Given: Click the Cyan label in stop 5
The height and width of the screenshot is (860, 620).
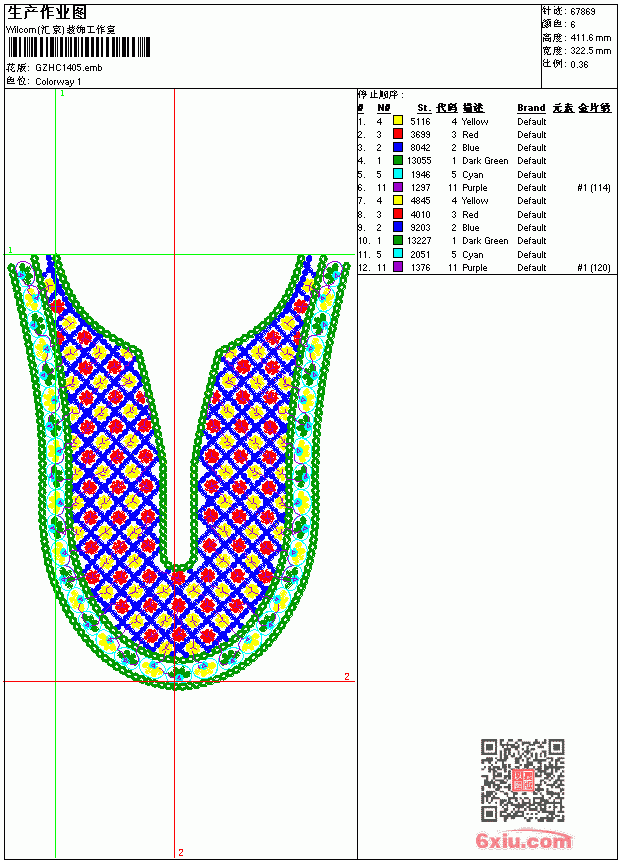Looking at the screenshot, I should coord(472,175).
